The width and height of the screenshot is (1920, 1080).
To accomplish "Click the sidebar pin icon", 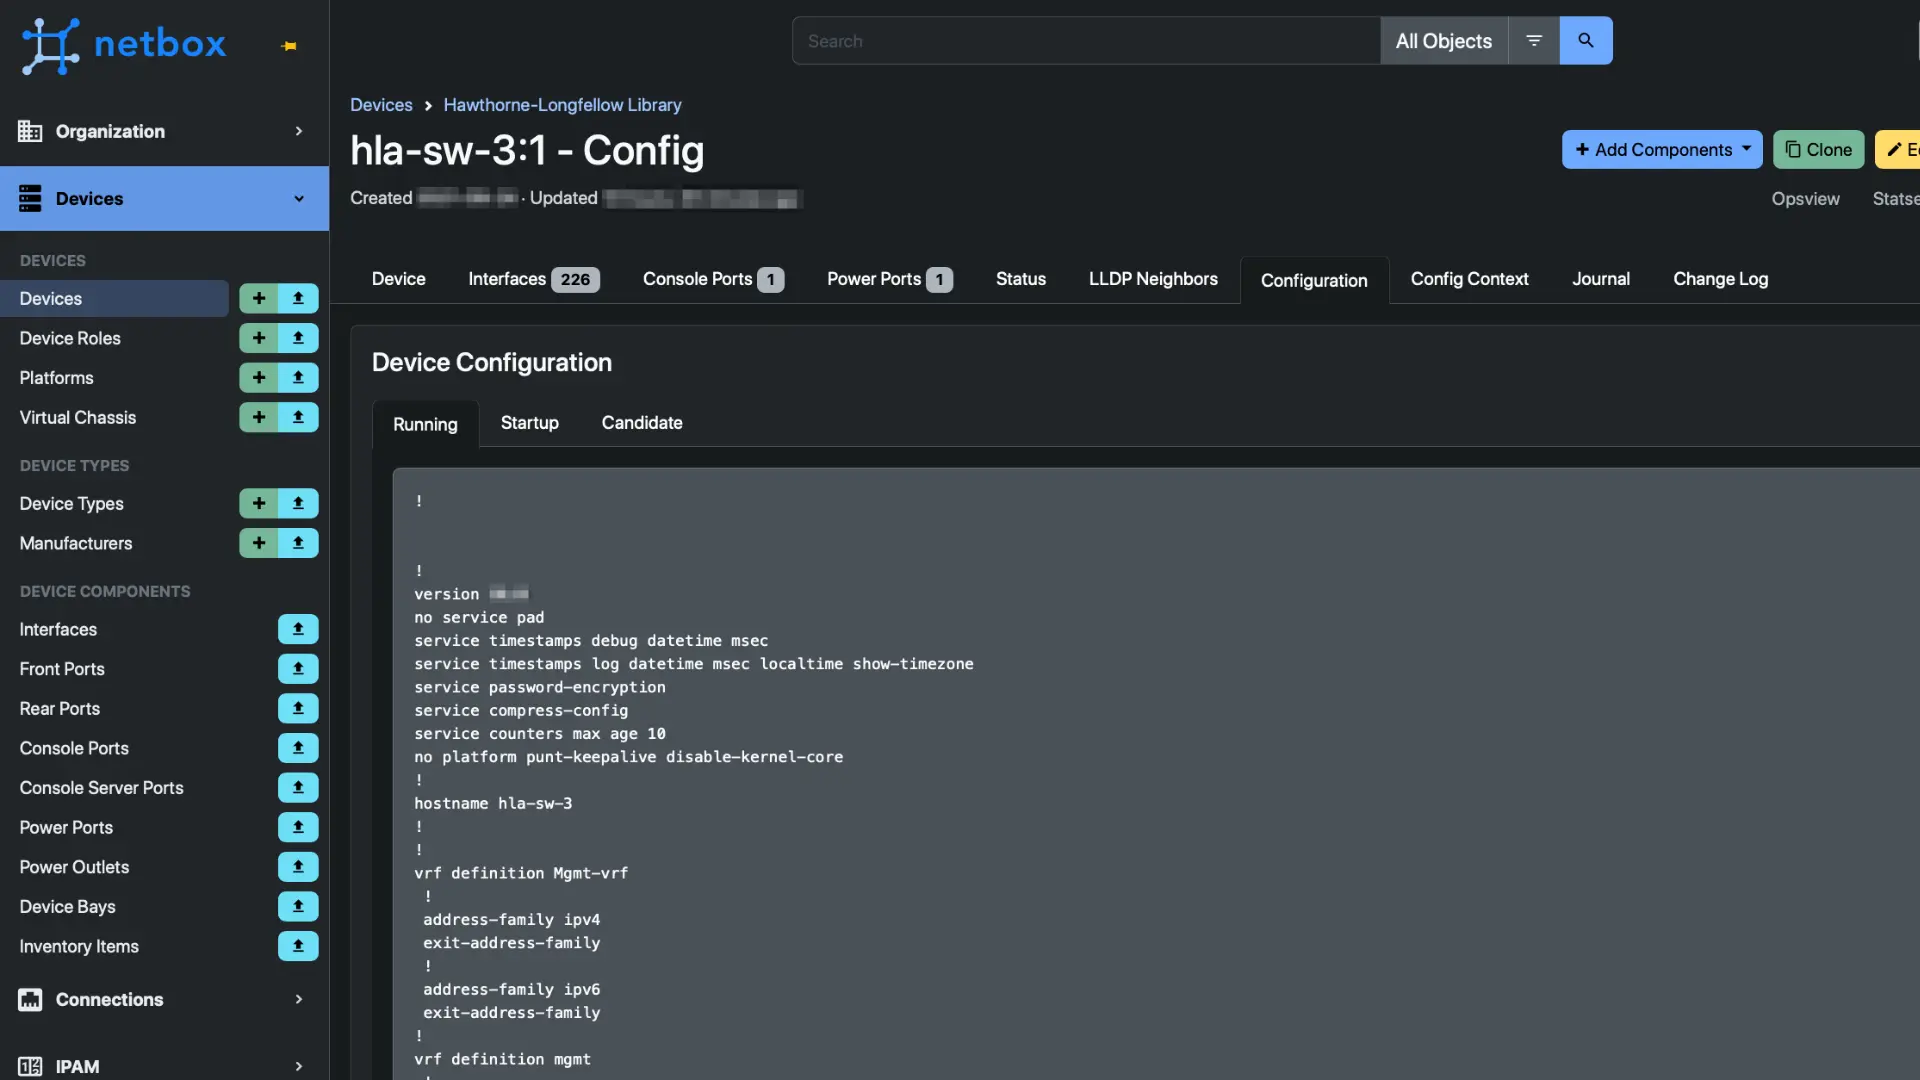I will pos(289,45).
